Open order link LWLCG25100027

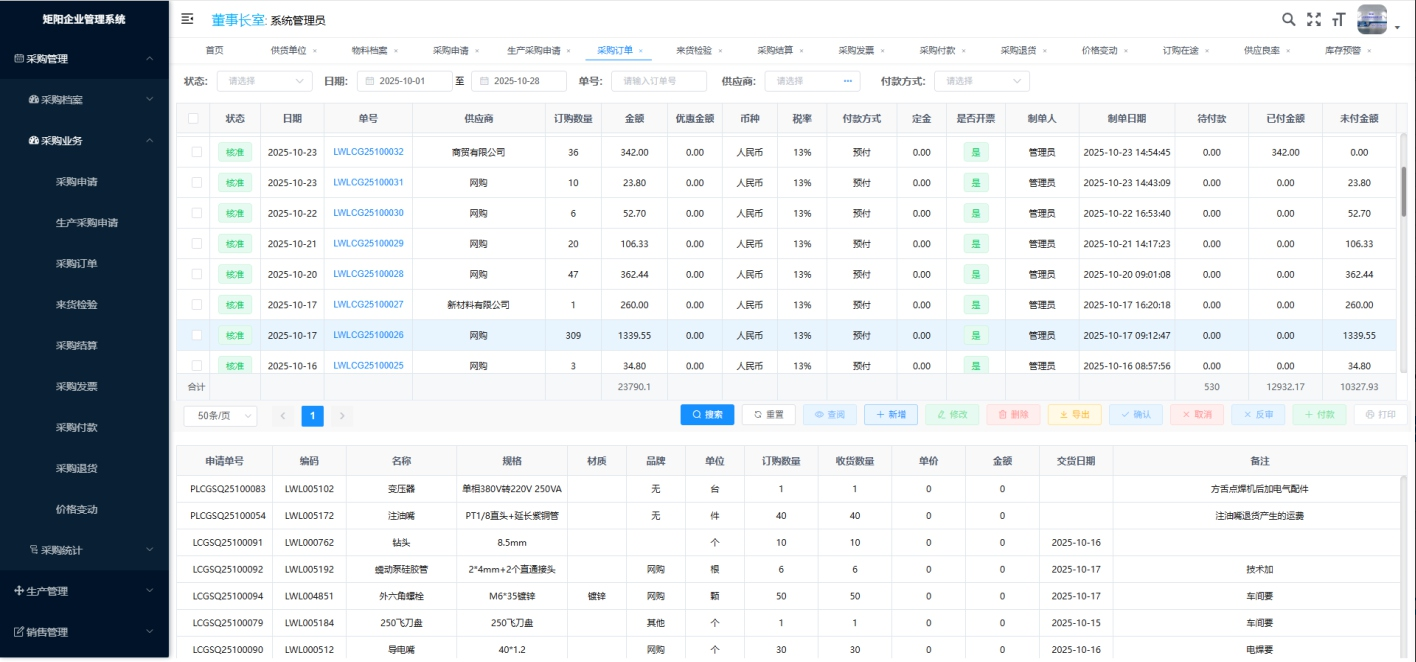[x=368, y=305]
